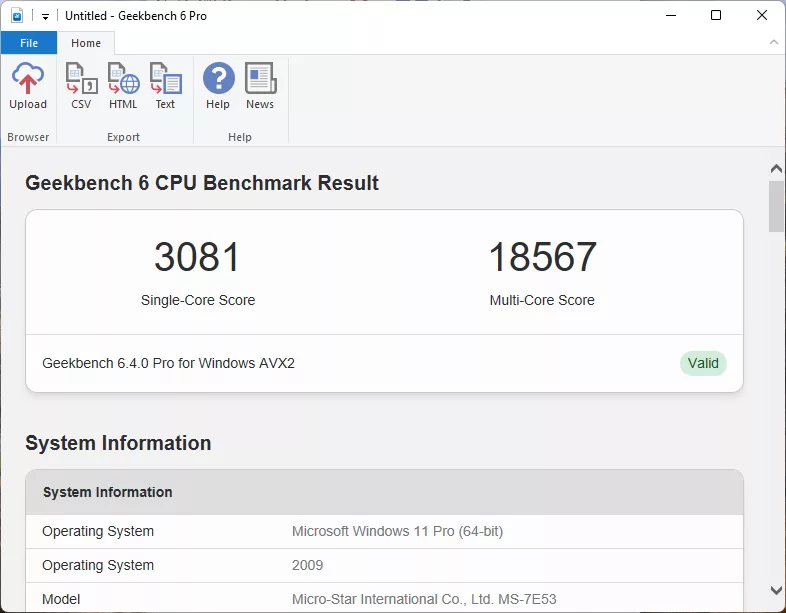Click the vertical scrollbar thumb
The height and width of the screenshot is (613, 786).
[776, 206]
